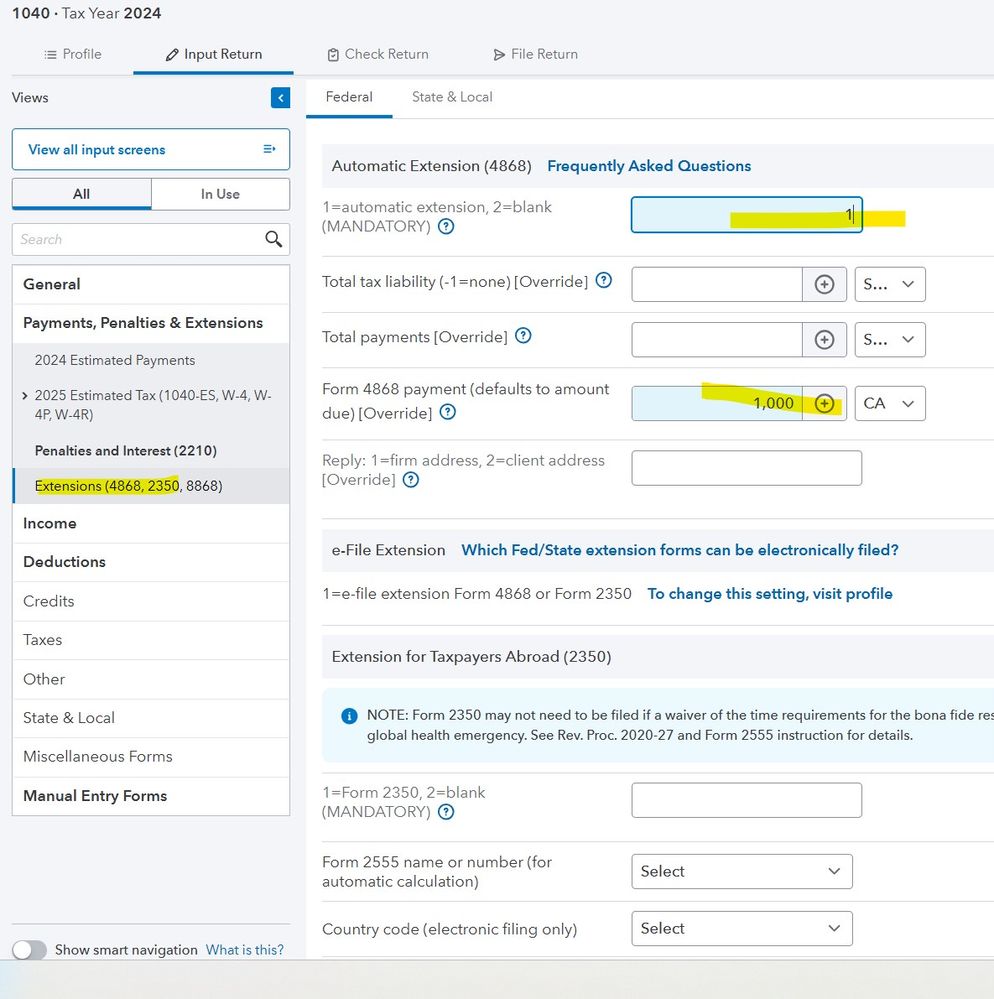Click plus icon on Total payments field
The image size is (994, 999).
point(824,340)
